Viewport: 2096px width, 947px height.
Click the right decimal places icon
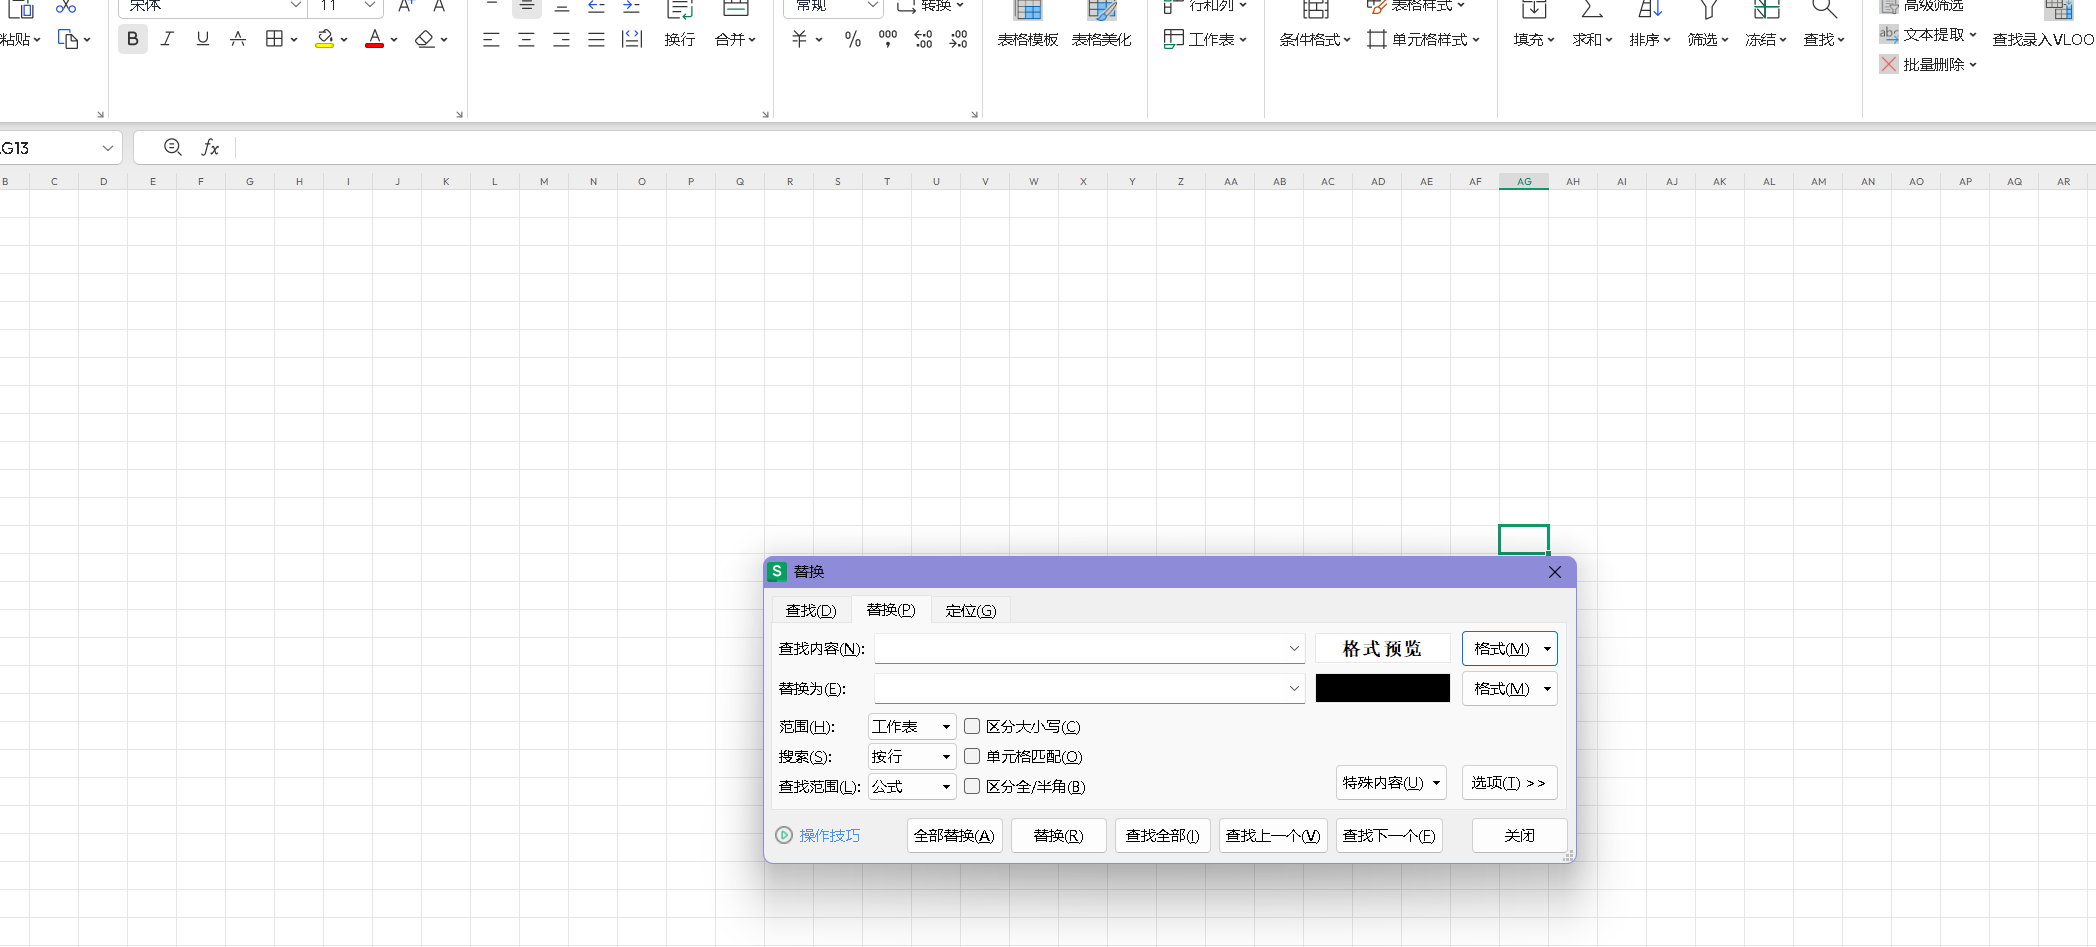(x=958, y=40)
